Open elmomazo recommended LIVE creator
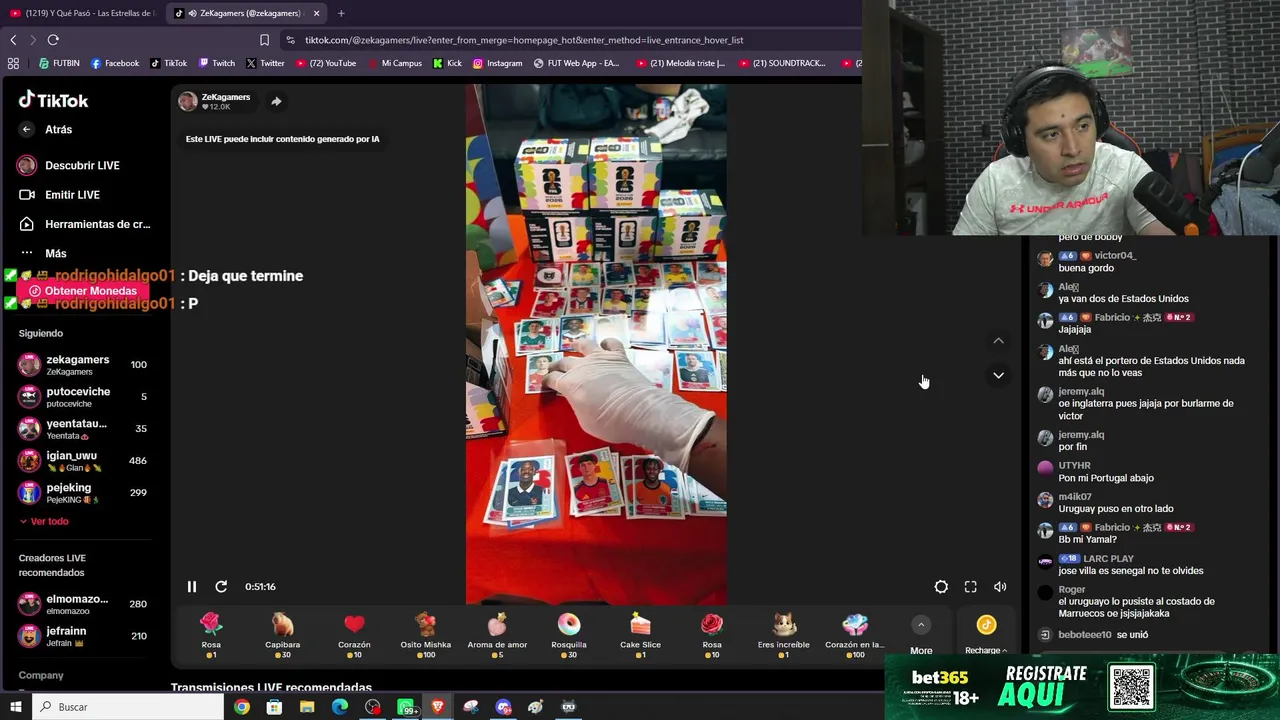The image size is (1280, 720). click(82, 604)
